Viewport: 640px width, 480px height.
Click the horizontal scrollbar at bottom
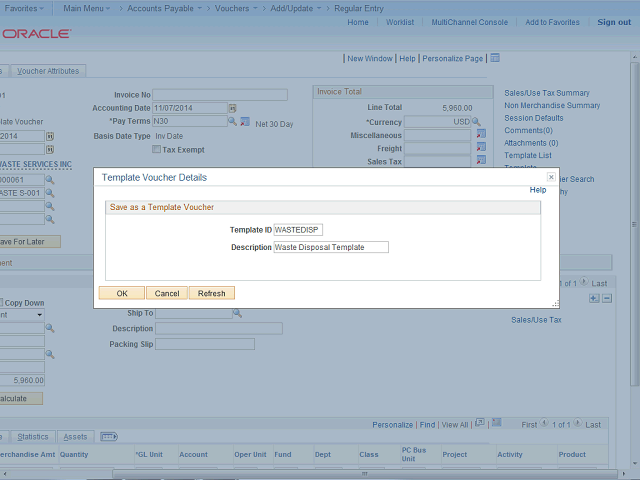364,474
